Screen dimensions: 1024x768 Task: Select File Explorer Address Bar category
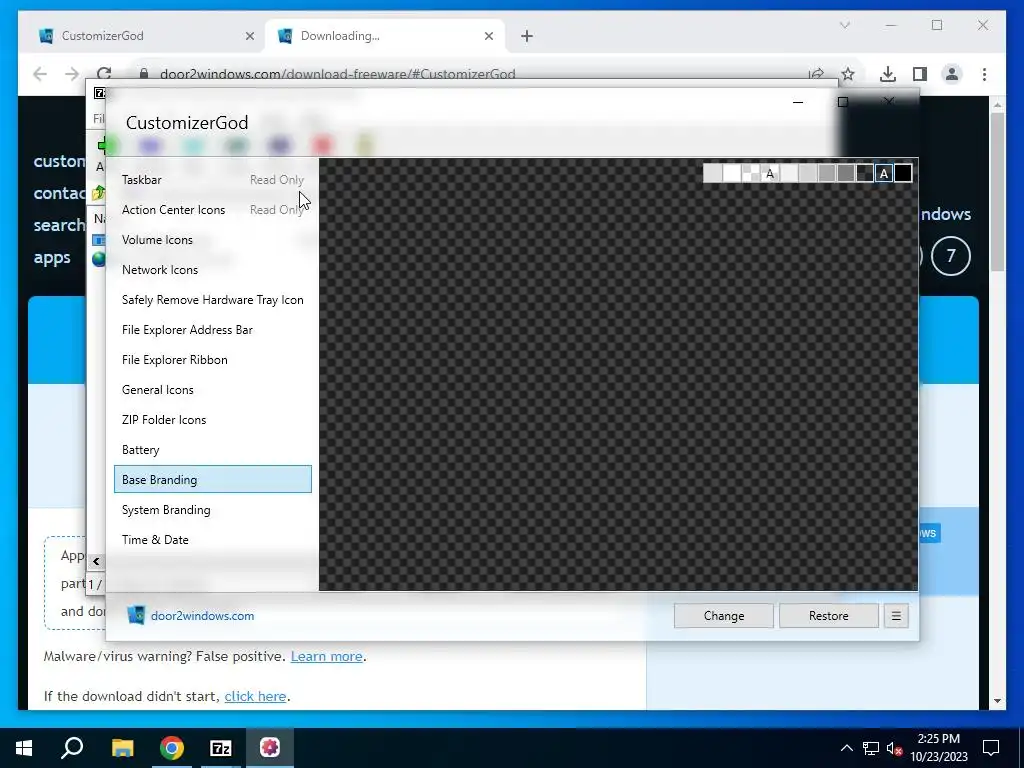pyautogui.click(x=213, y=330)
